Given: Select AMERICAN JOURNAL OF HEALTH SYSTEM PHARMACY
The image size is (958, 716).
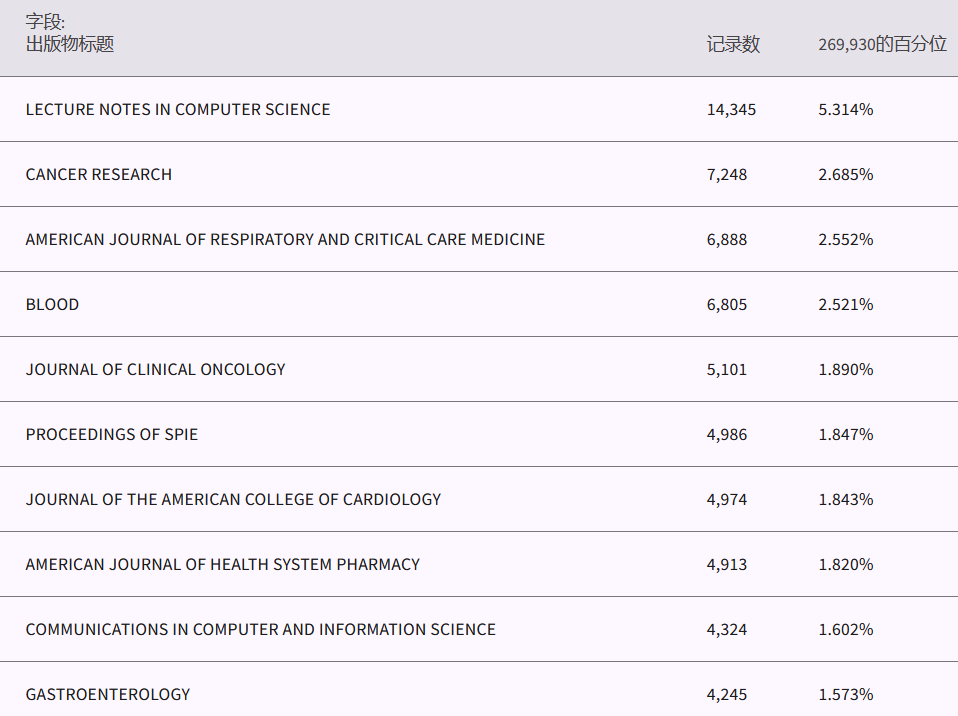Looking at the screenshot, I should point(223,564).
